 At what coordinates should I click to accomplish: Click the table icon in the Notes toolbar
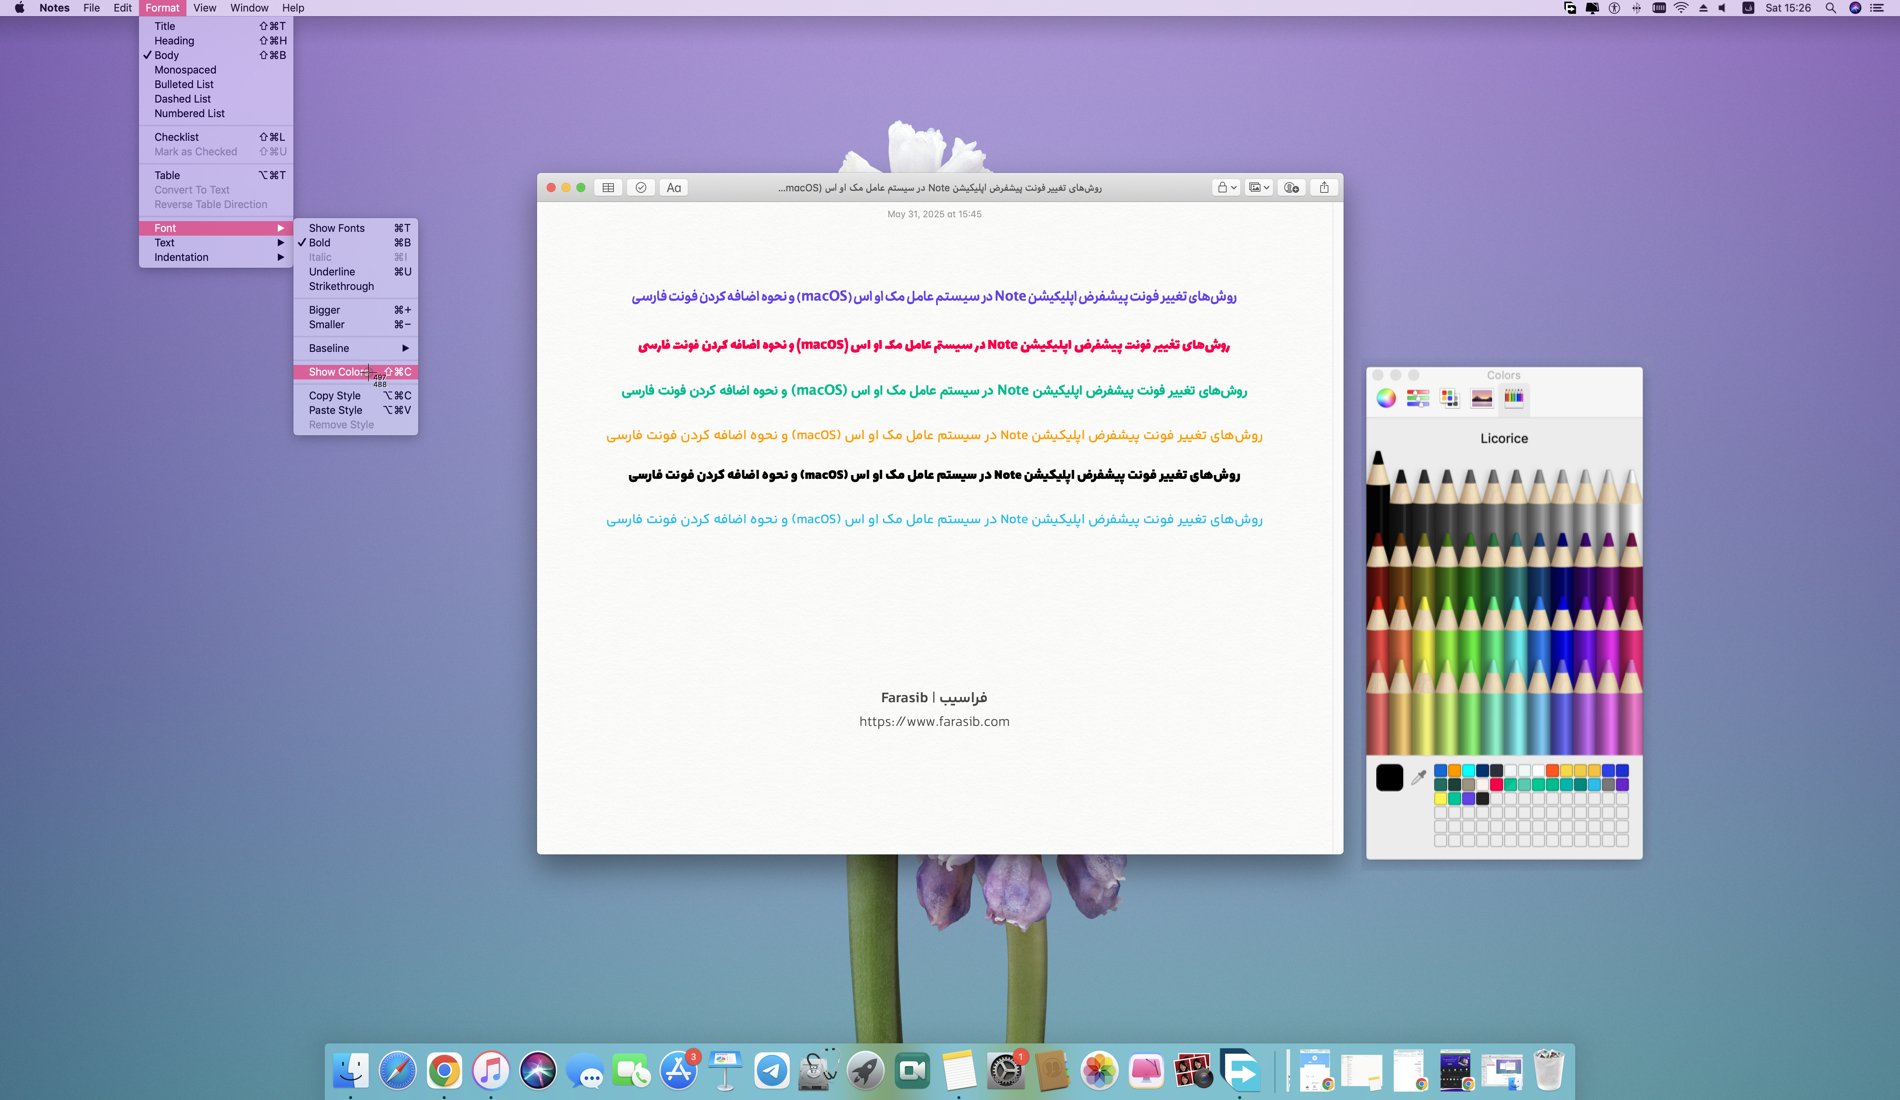coord(608,187)
